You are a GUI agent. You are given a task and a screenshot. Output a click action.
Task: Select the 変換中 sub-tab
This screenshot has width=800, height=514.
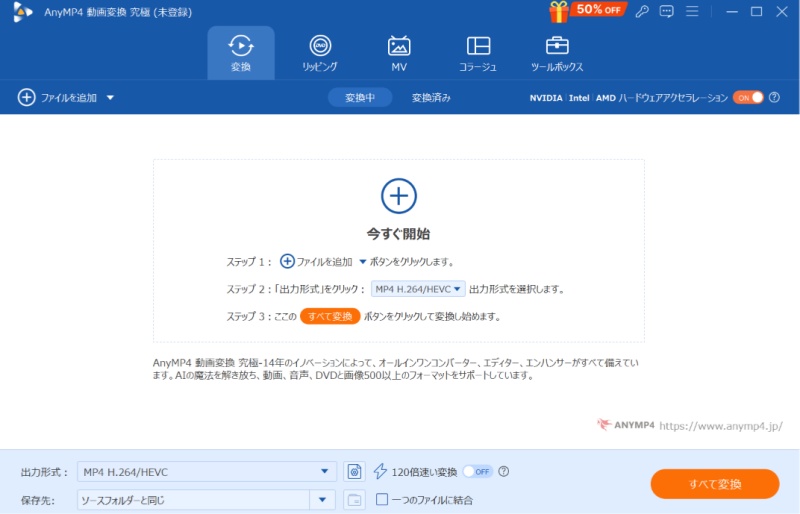[x=360, y=97]
